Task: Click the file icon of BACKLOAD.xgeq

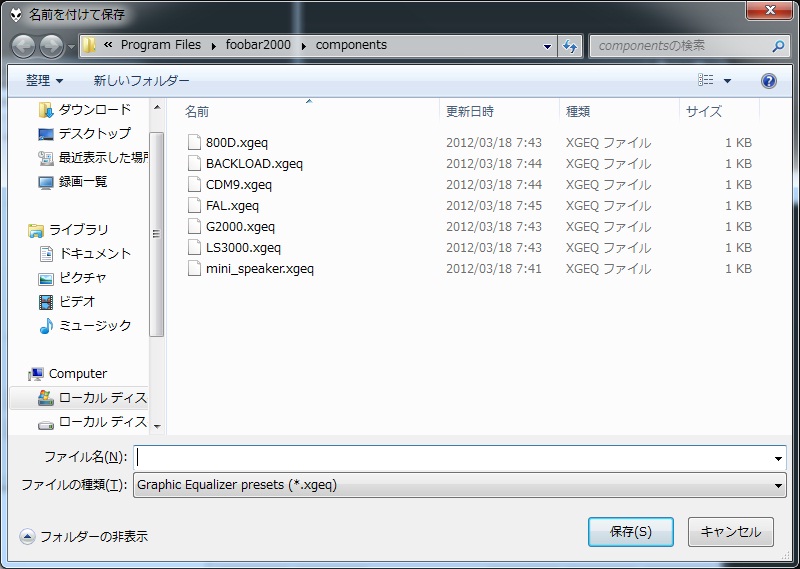Action: [x=194, y=163]
